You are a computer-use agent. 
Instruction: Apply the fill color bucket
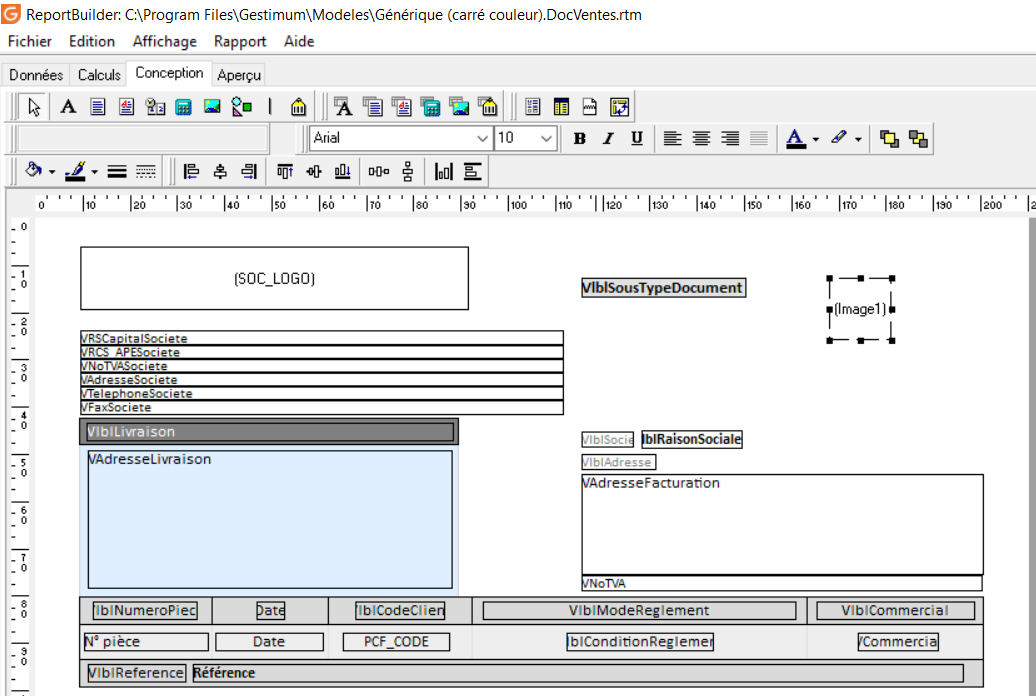pyautogui.click(x=33, y=171)
